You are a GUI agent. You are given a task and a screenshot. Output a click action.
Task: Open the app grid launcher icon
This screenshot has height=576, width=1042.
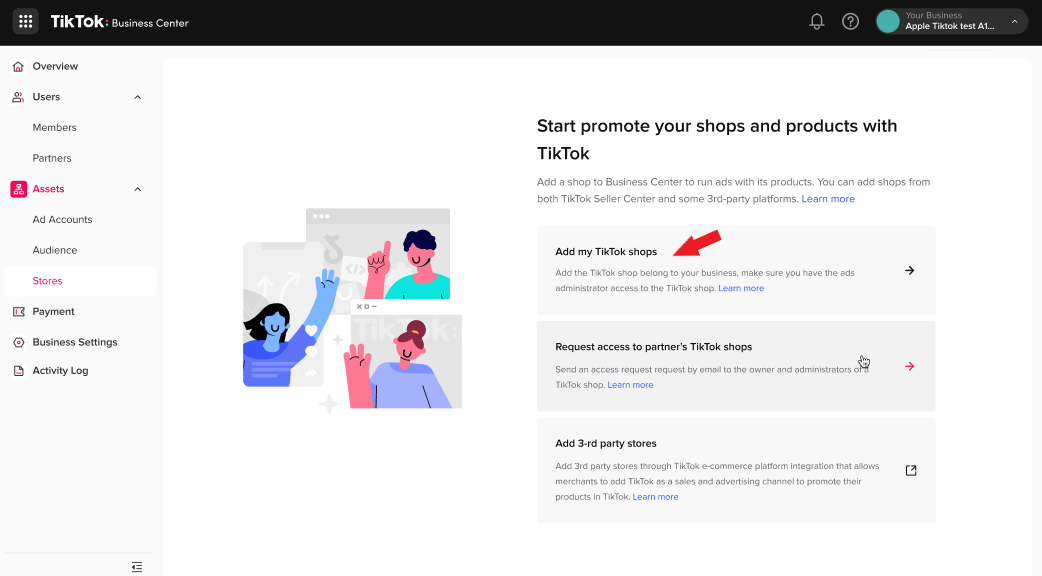[26, 22]
